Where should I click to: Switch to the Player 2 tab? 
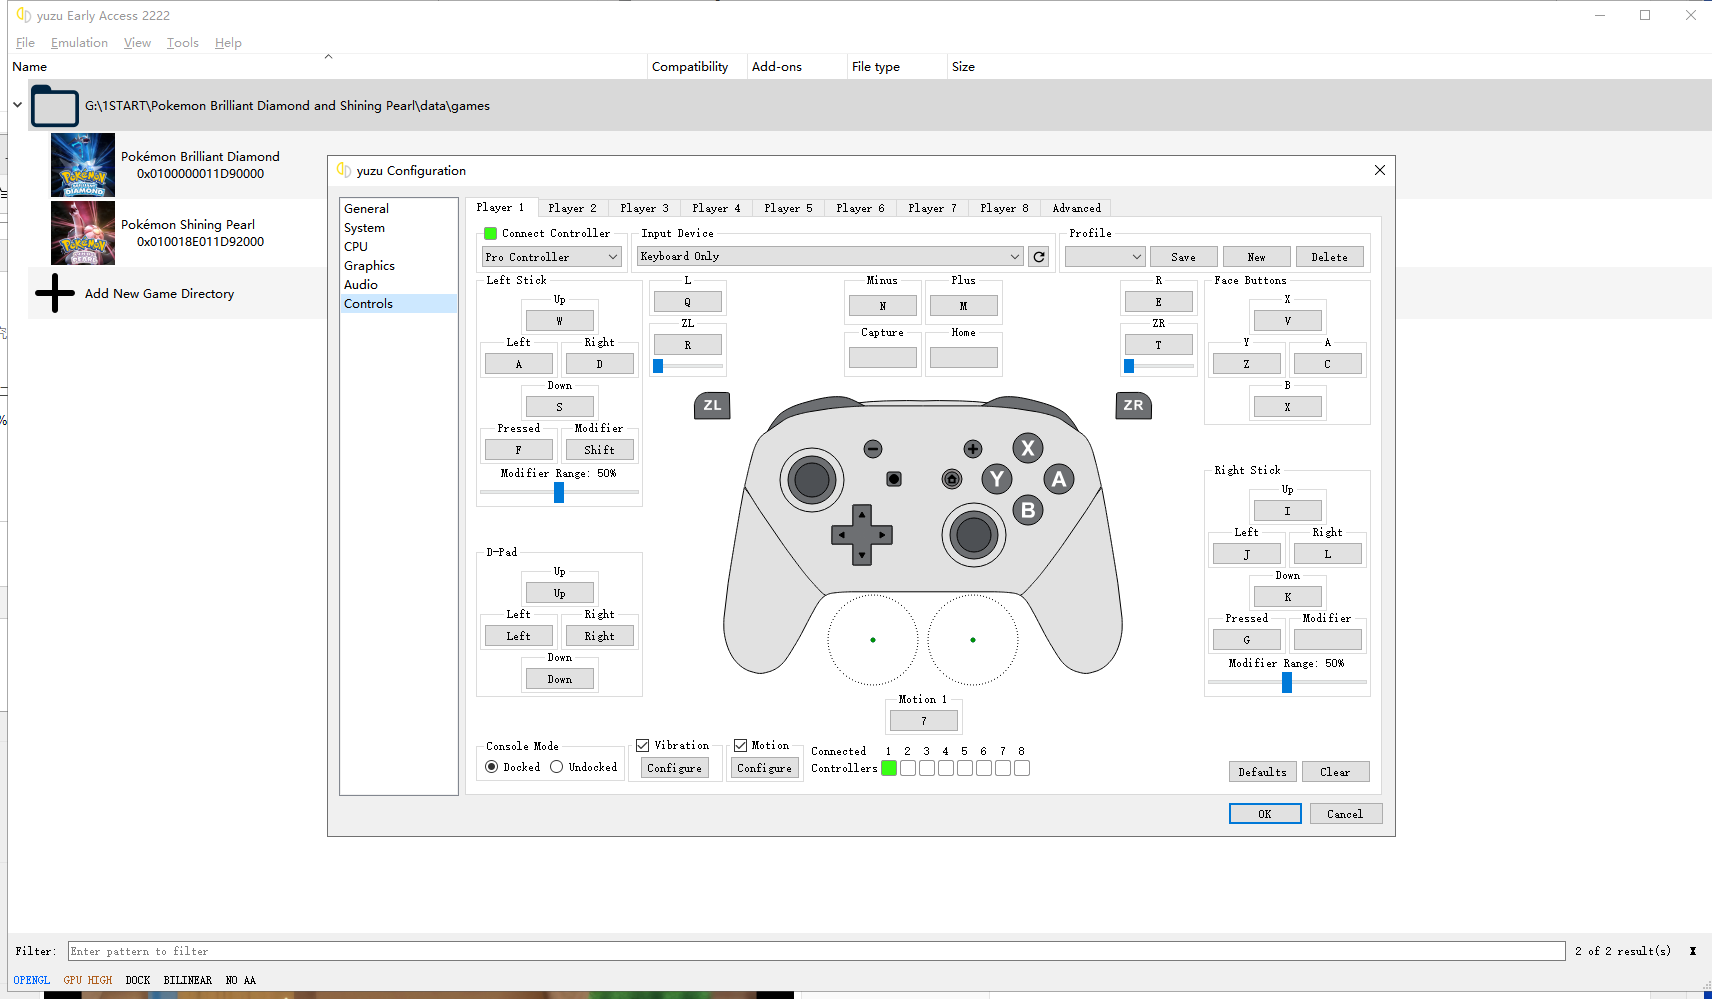572,208
